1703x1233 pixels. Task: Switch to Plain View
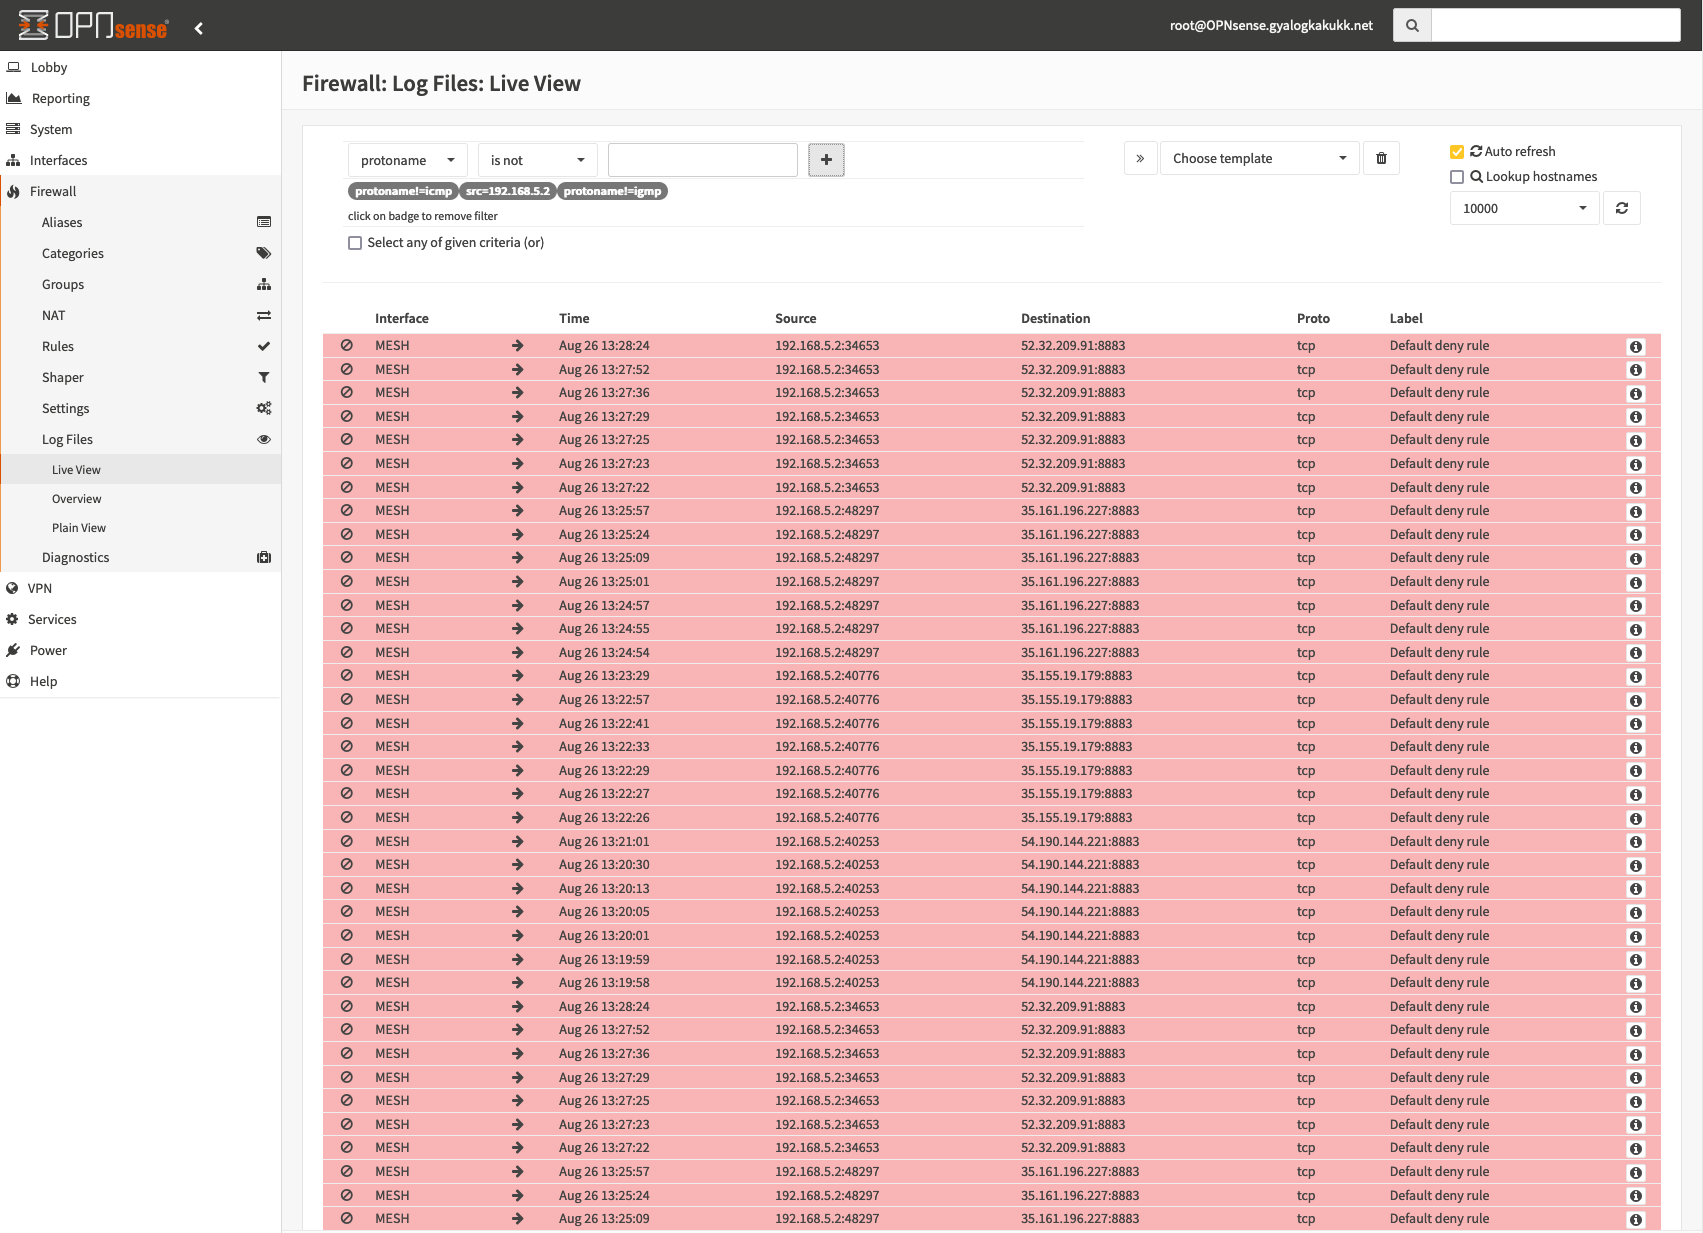pos(79,527)
